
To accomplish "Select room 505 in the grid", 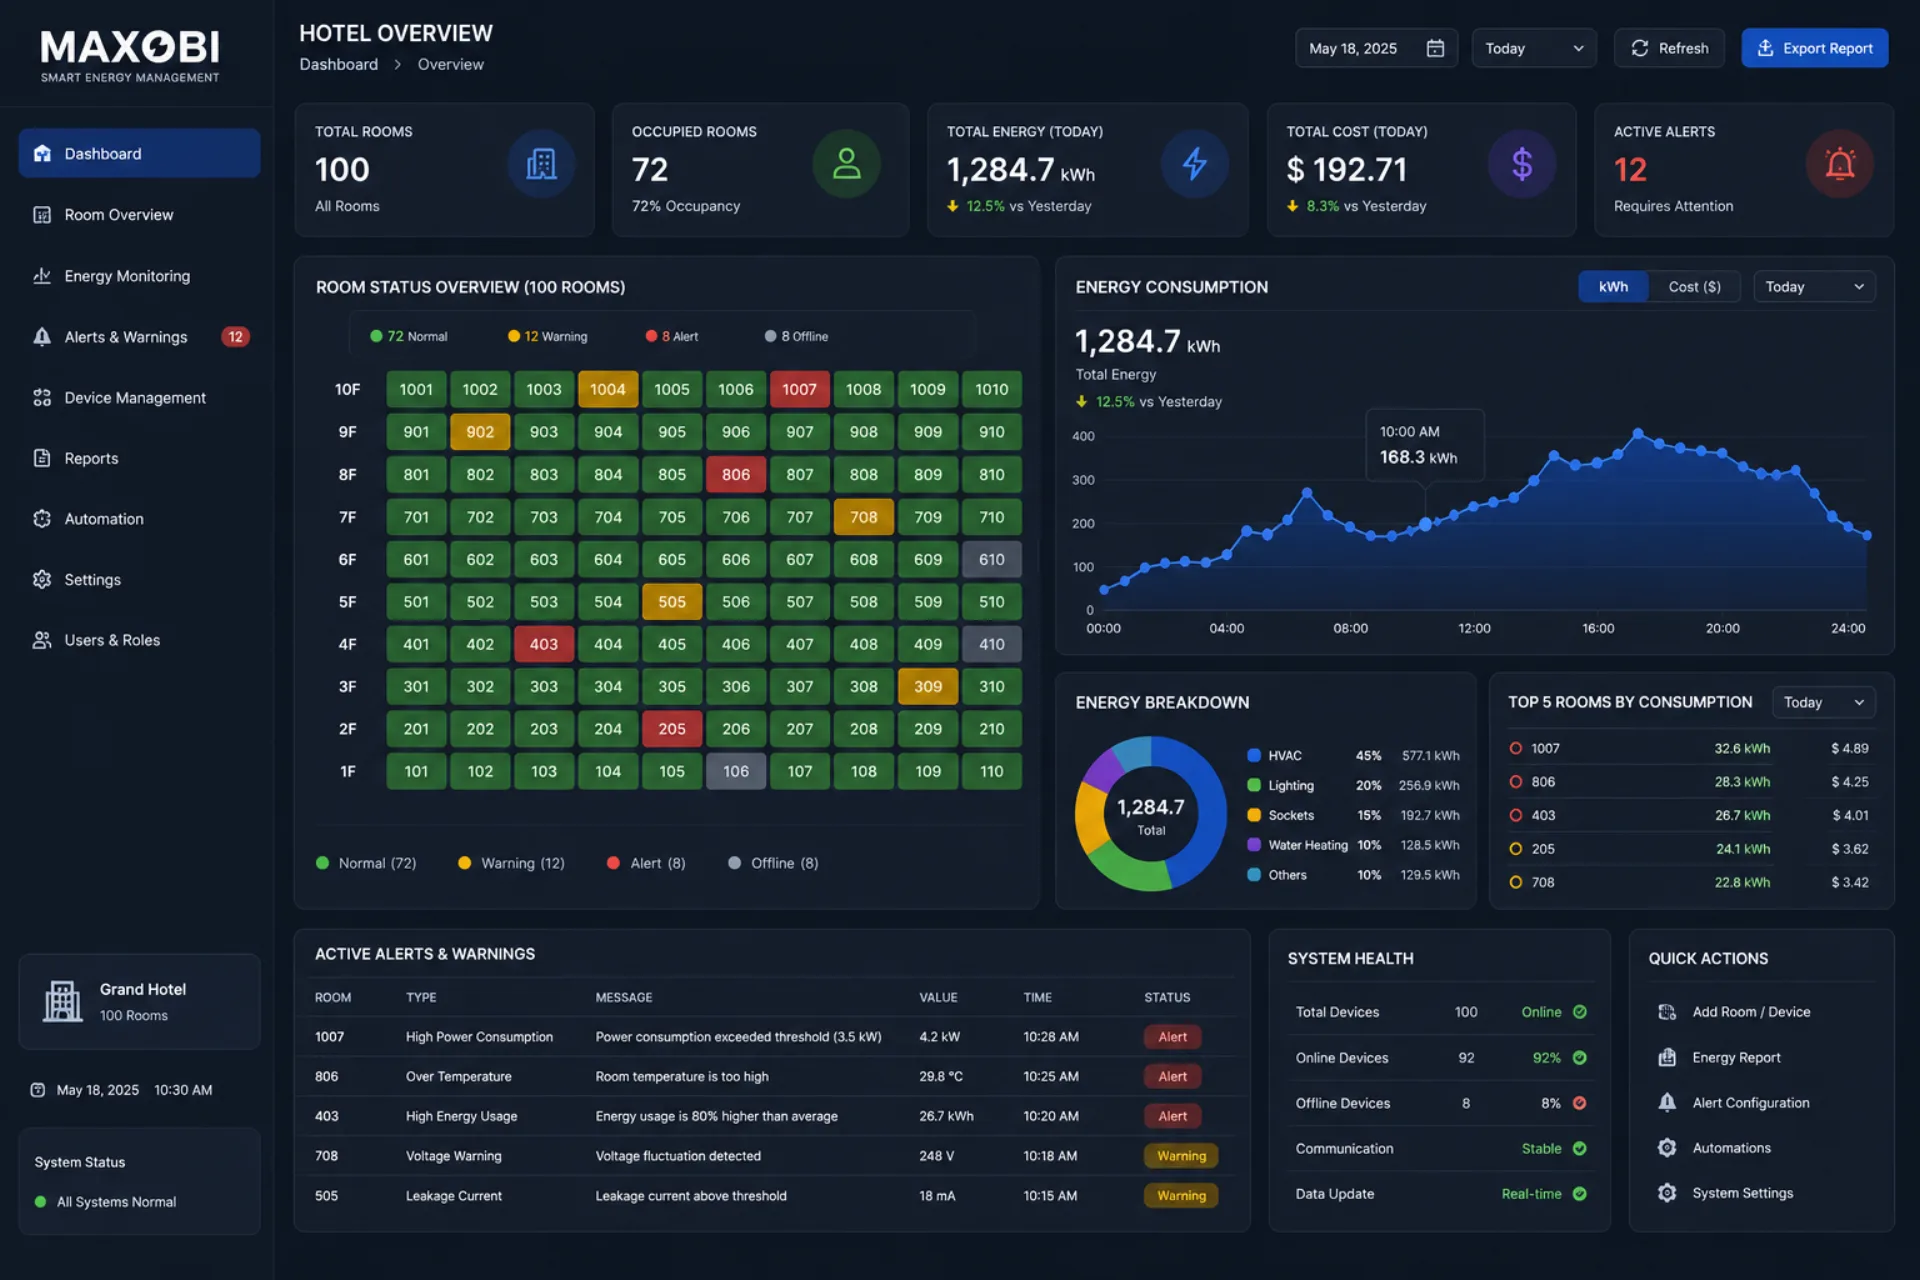I will 671,601.
